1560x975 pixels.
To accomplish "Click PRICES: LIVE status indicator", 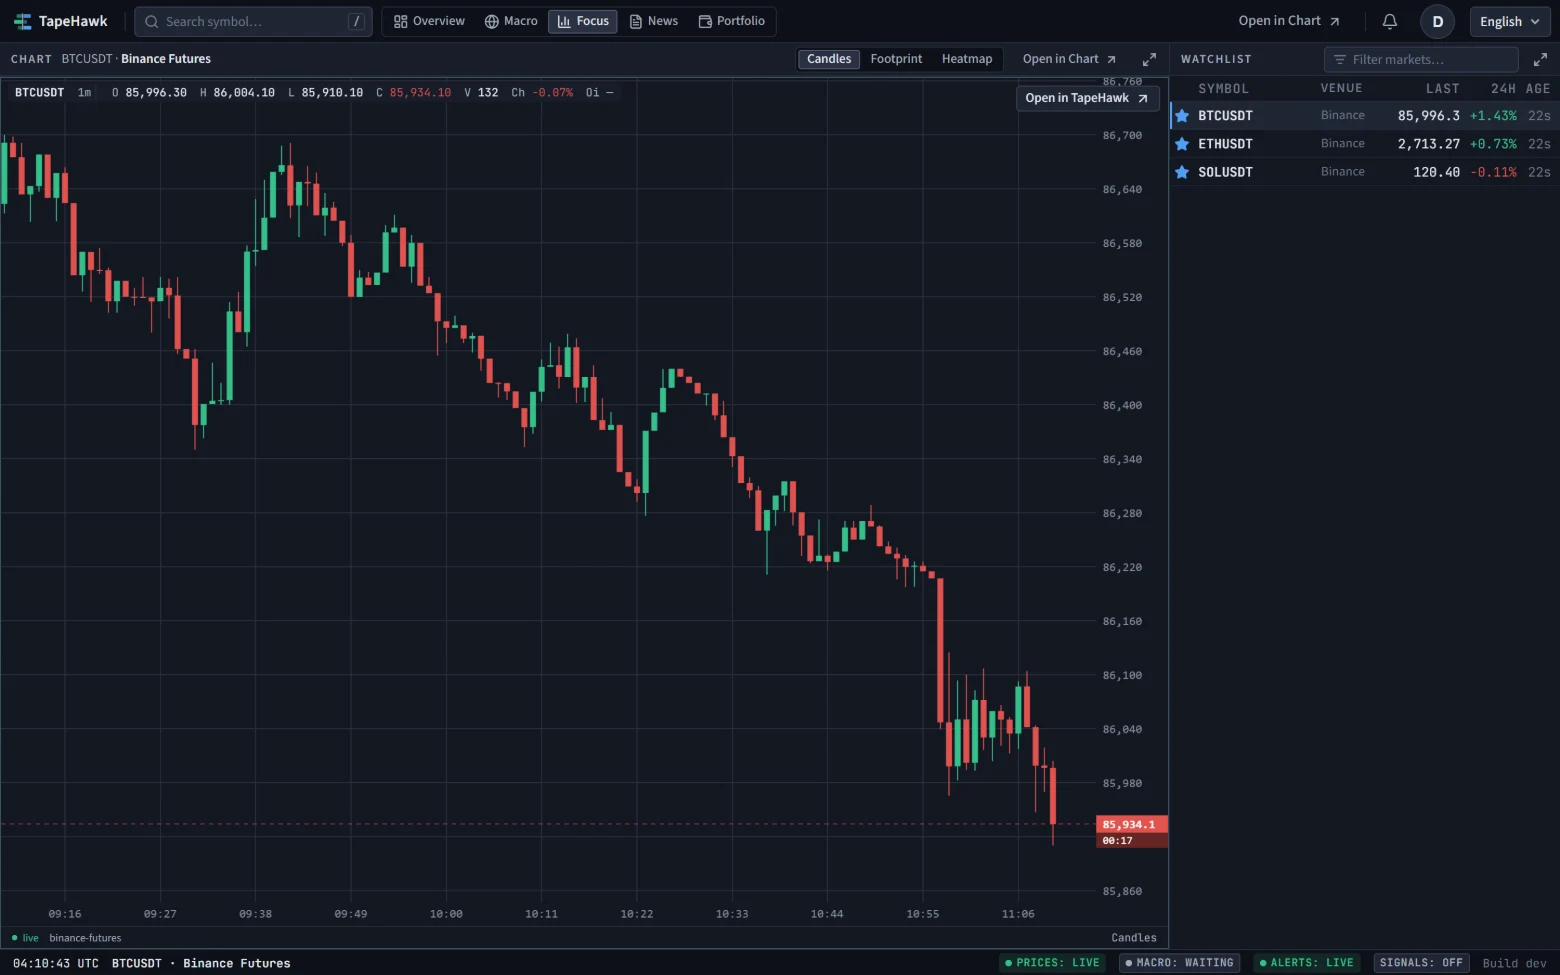I will coord(1052,963).
